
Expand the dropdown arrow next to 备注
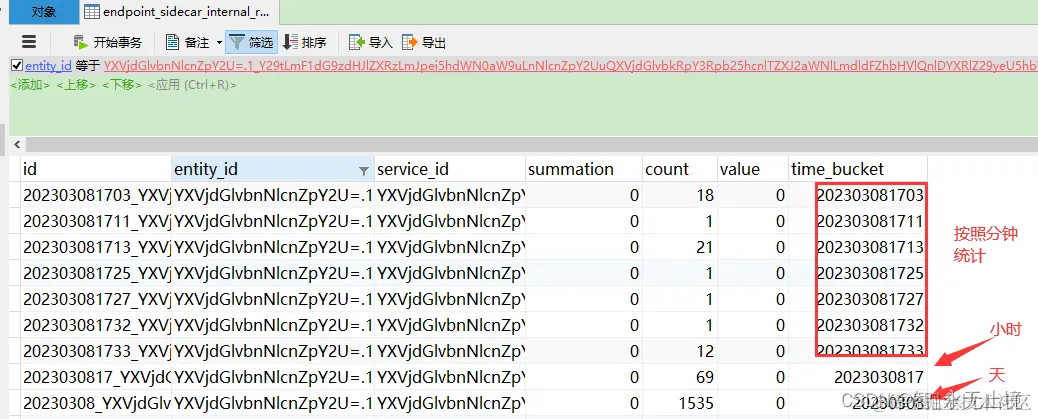point(219,42)
